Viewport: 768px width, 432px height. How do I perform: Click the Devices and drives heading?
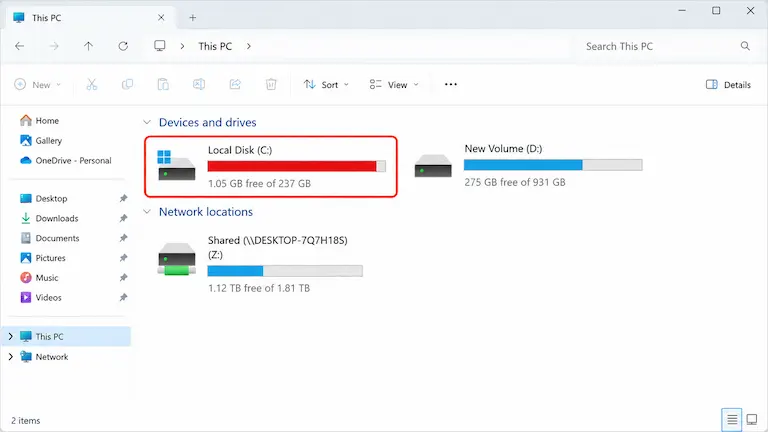(208, 122)
